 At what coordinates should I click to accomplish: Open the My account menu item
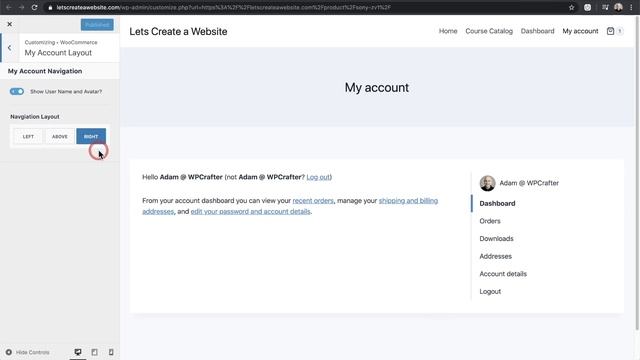pyautogui.click(x=580, y=31)
